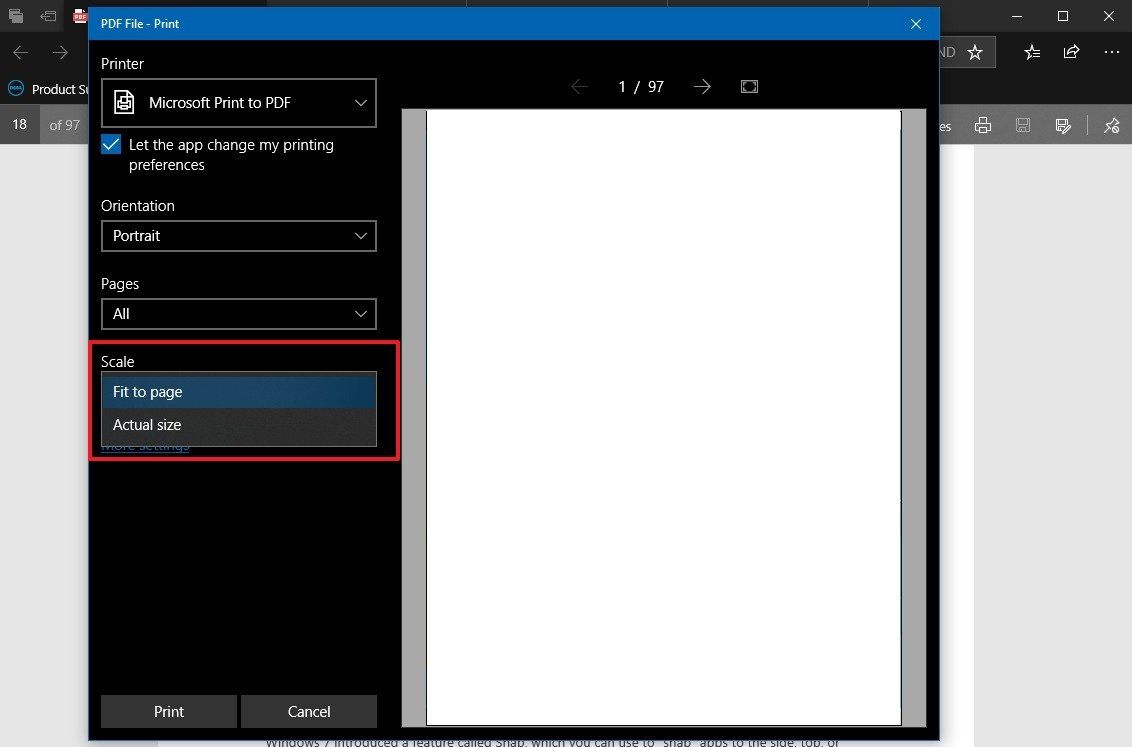Uncheck Let the app change my printing preferences
The width and height of the screenshot is (1132, 747).
tap(110, 144)
